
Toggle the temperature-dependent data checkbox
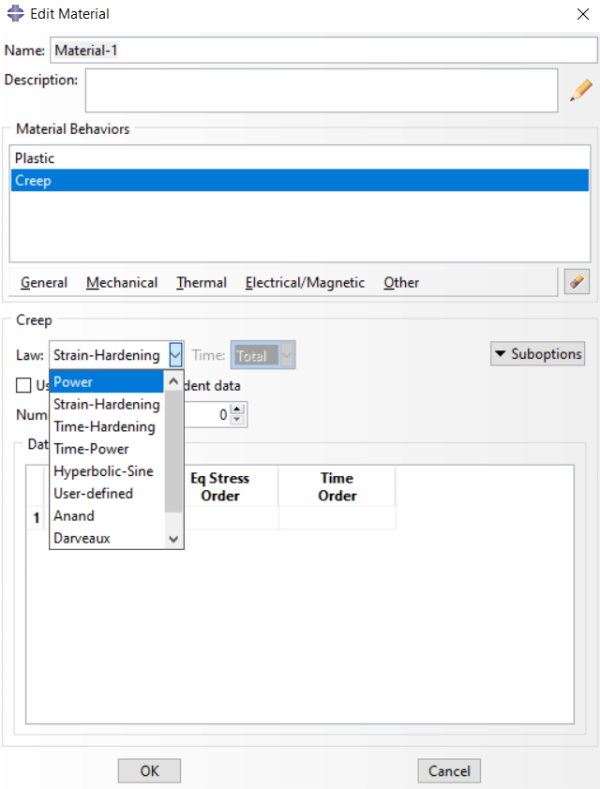23,385
